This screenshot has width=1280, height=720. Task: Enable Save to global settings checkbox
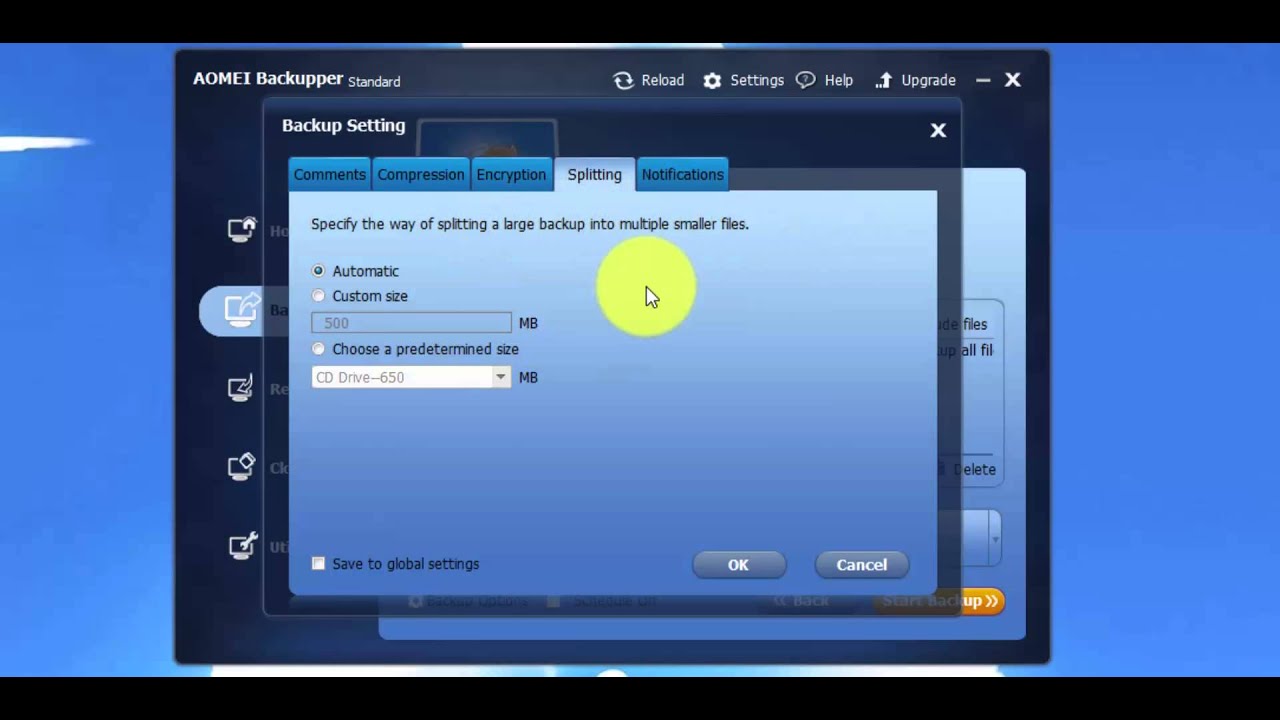tap(318, 564)
